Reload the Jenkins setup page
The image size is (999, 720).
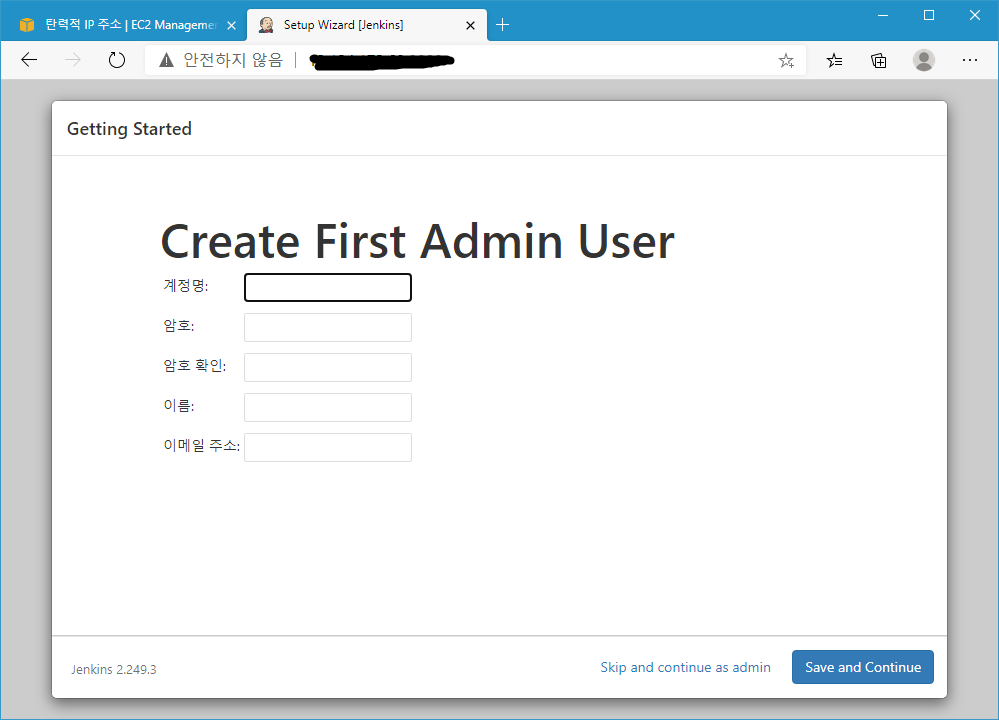[117, 60]
